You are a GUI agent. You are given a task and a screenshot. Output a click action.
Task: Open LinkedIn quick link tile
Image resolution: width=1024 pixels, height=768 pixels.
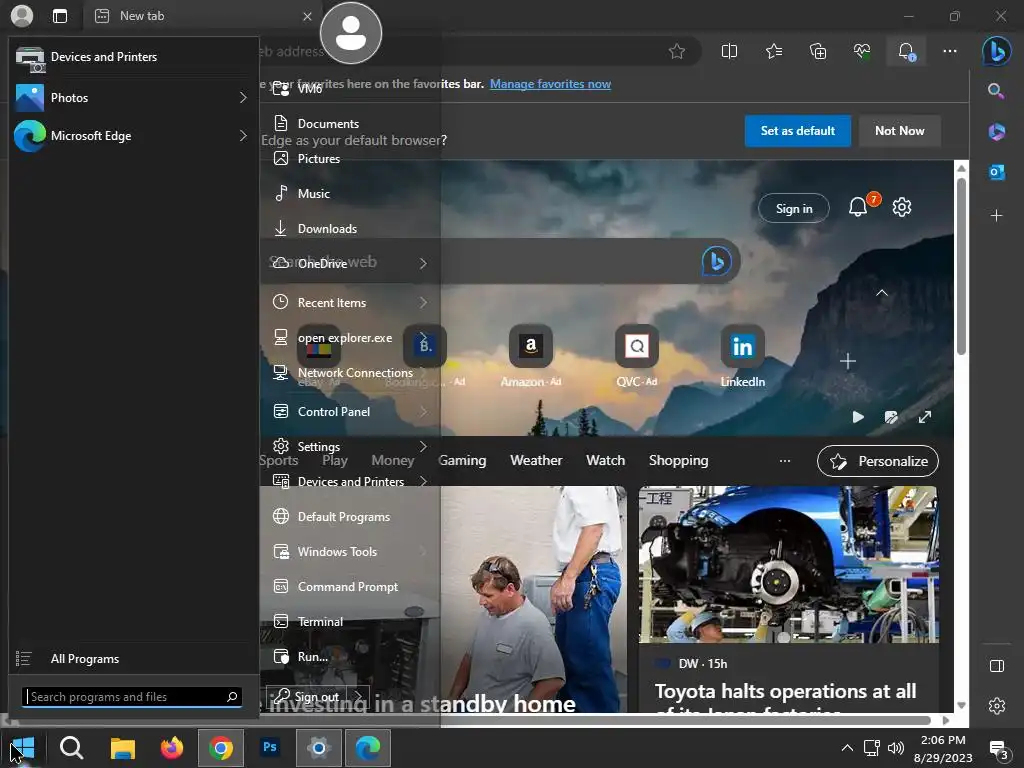(743, 356)
